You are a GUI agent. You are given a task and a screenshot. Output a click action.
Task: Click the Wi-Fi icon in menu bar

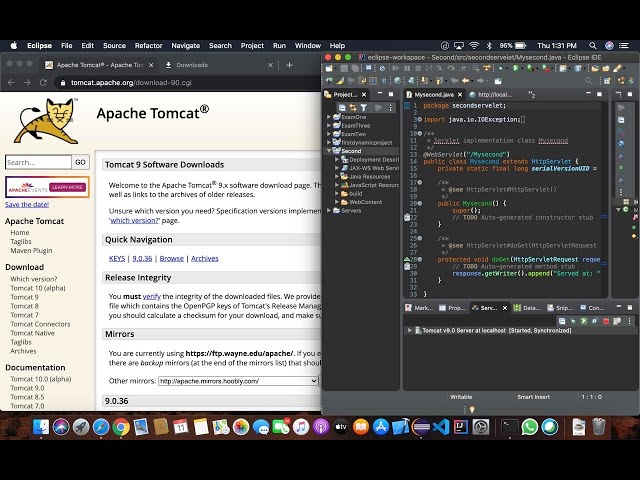pyautogui.click(x=474, y=46)
